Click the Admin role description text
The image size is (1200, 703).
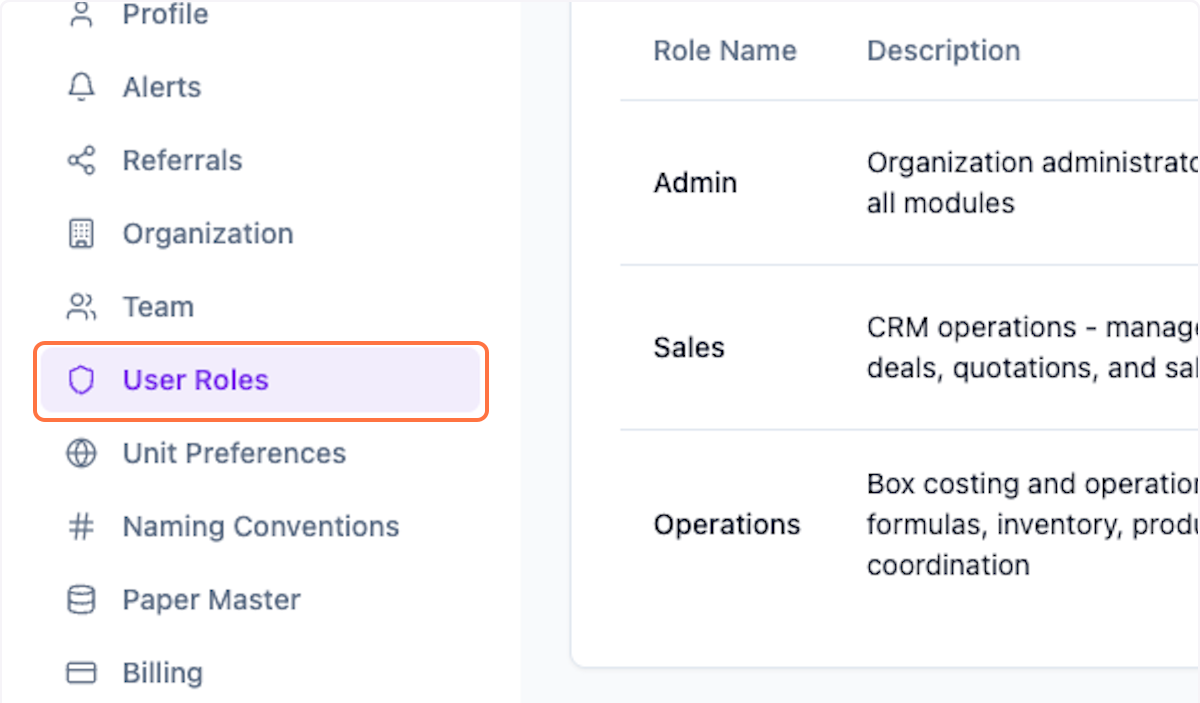(x=1030, y=183)
